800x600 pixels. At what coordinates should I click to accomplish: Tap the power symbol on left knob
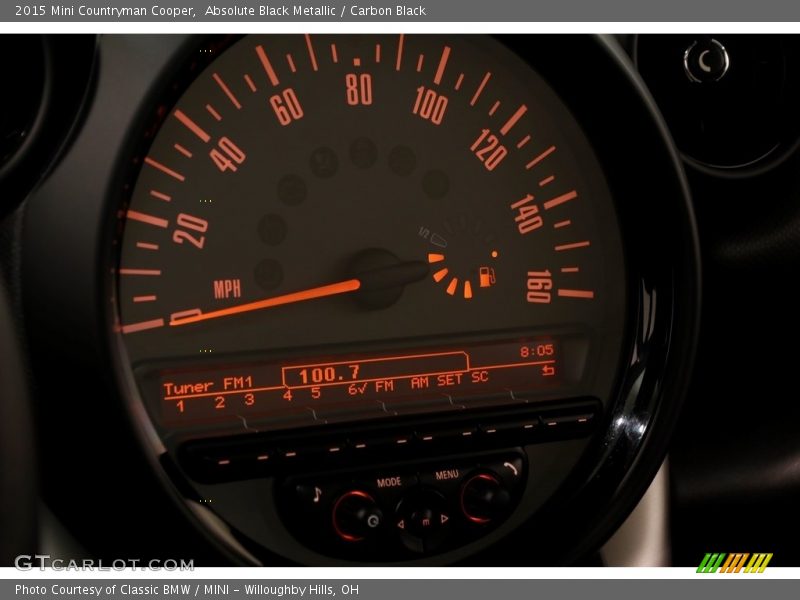[x=373, y=521]
